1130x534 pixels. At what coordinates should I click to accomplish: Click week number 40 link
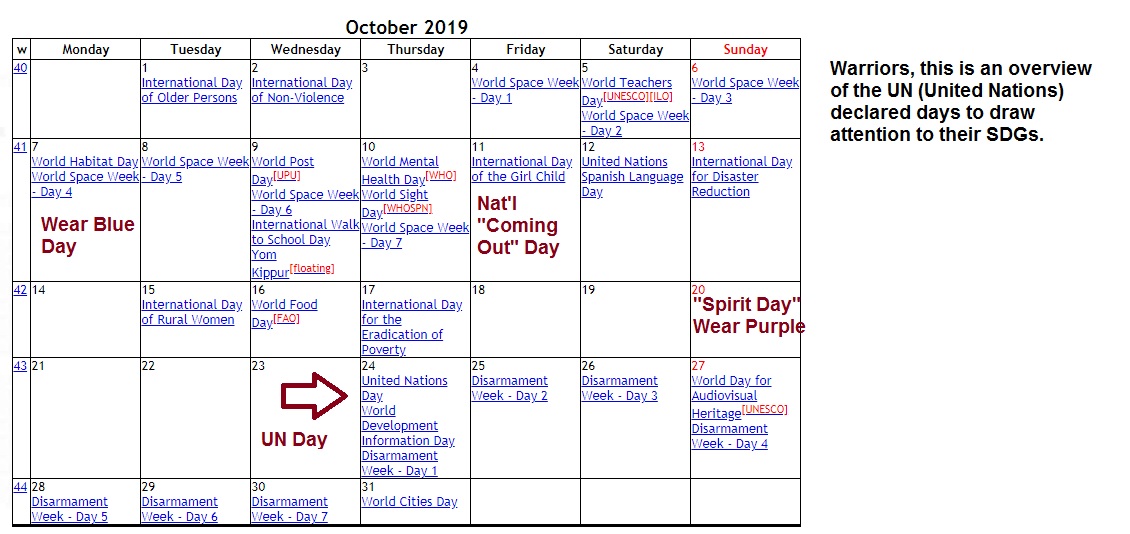[20, 68]
